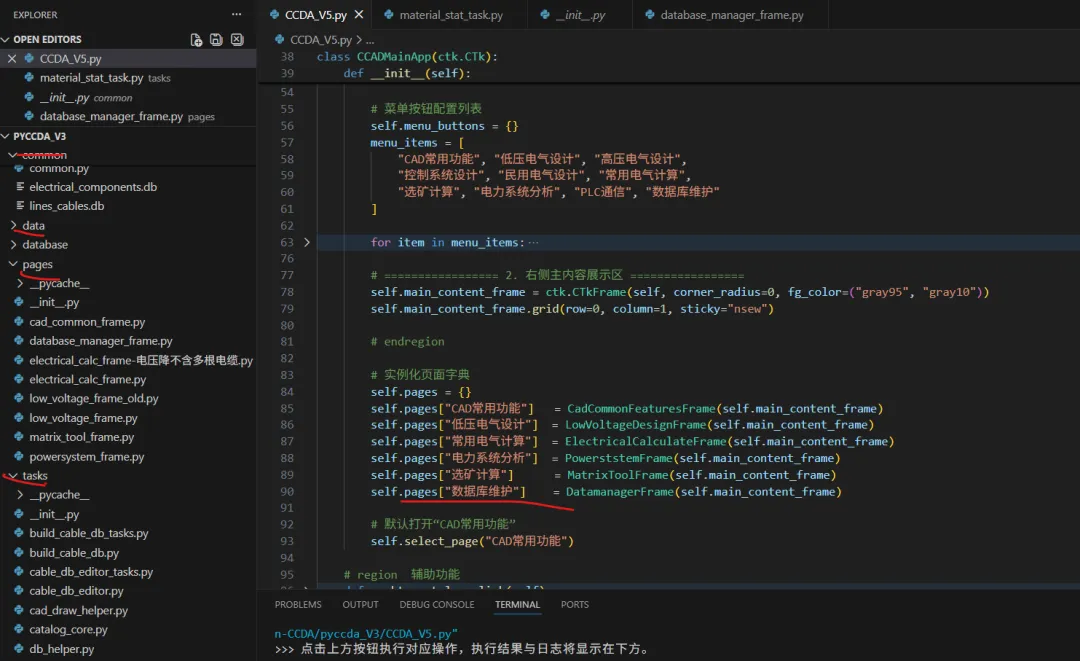Click the Explorer more actions ellipsis
1080x661 pixels.
pyautogui.click(x=236, y=14)
